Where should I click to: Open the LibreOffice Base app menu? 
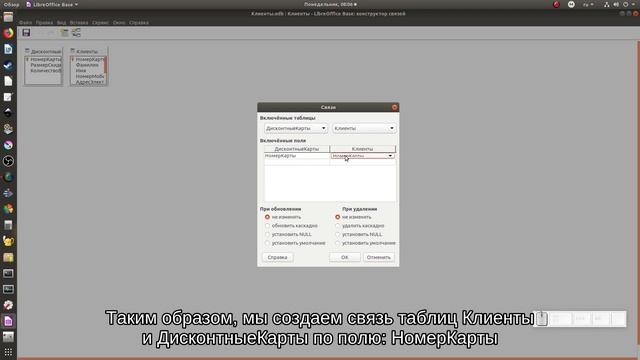(52, 4)
